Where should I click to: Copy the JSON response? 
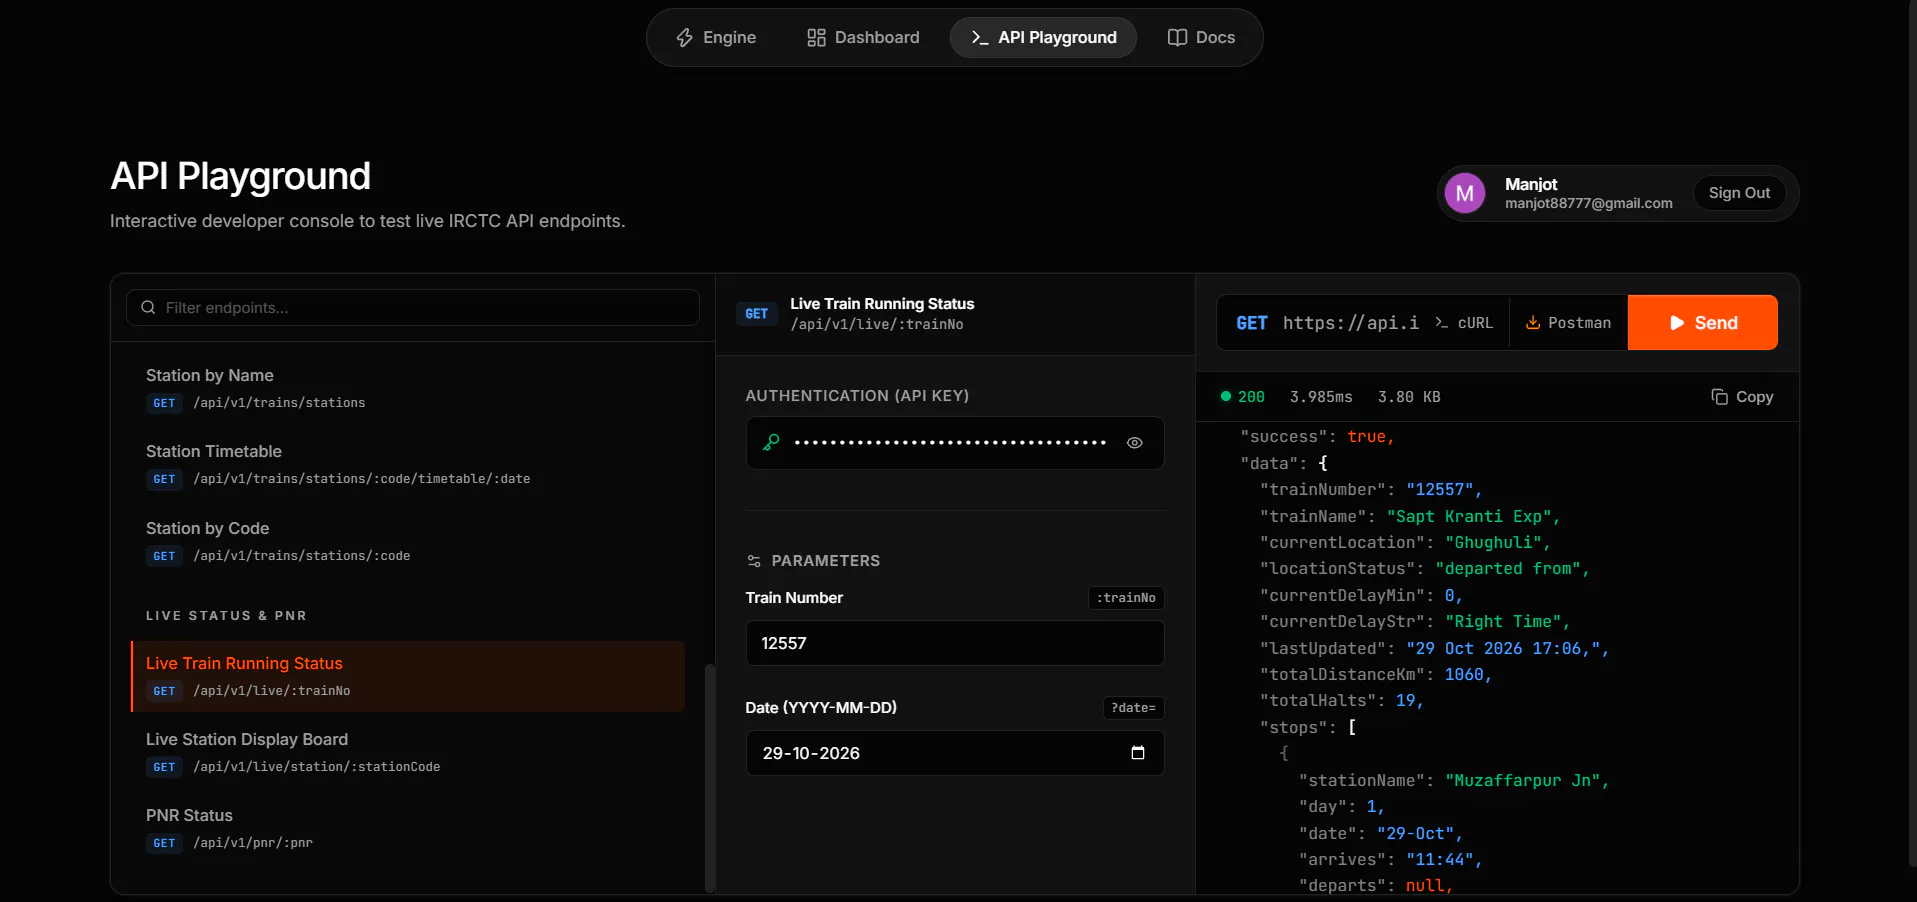pyautogui.click(x=1742, y=397)
